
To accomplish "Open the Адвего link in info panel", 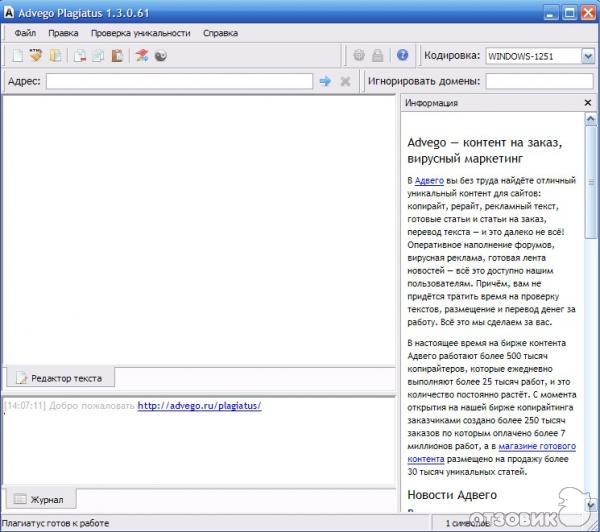I will click(x=429, y=180).
